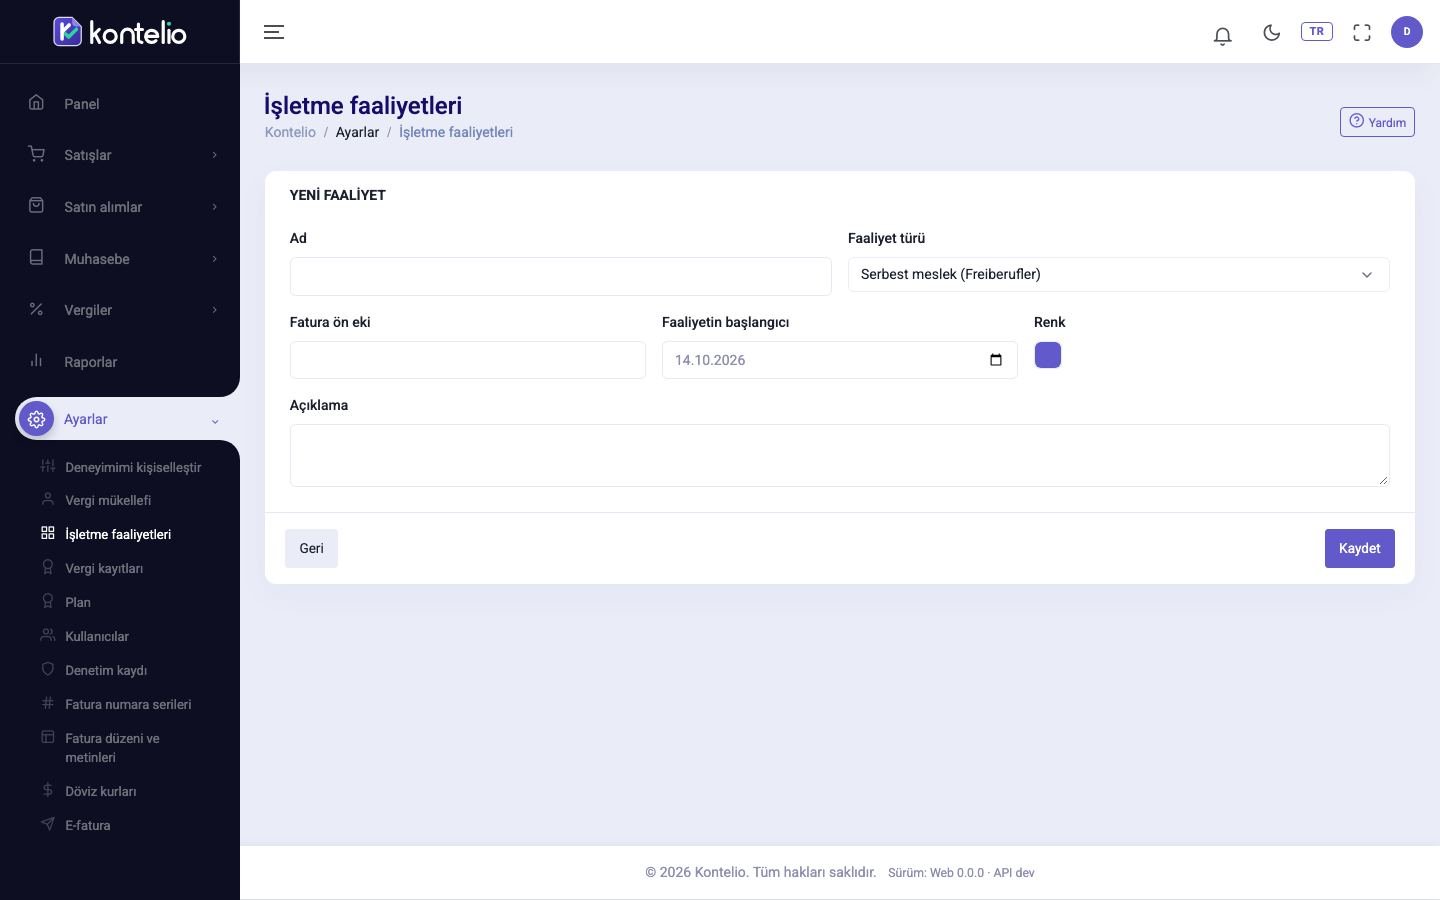This screenshot has width=1440, height=900.
Task: Toggle the hamburger sidebar menu
Action: point(274,32)
